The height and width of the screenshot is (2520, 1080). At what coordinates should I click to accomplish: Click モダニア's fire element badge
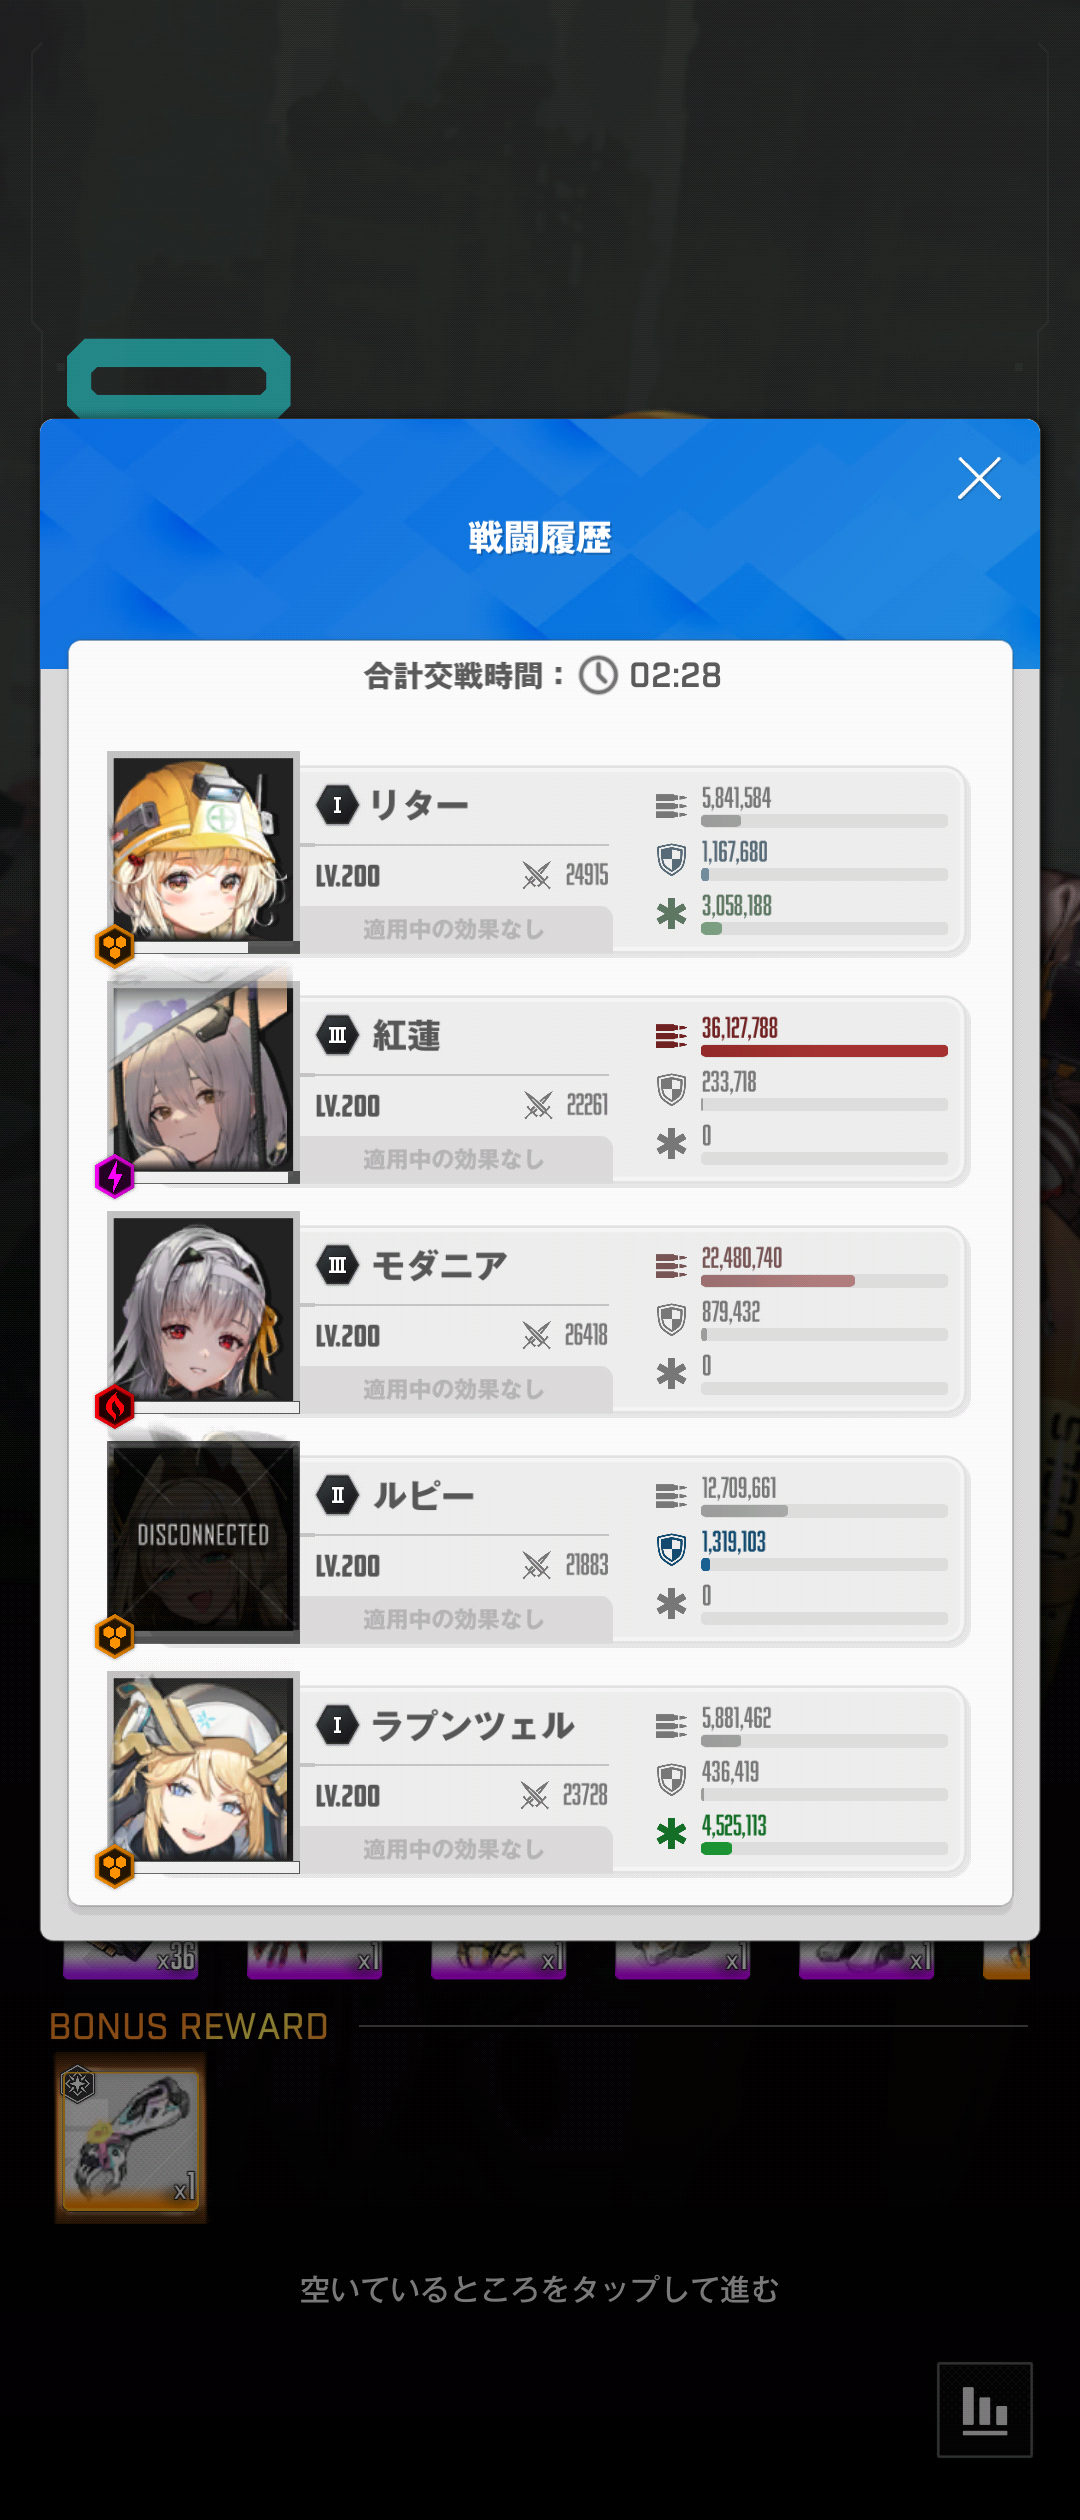pyautogui.click(x=115, y=1407)
